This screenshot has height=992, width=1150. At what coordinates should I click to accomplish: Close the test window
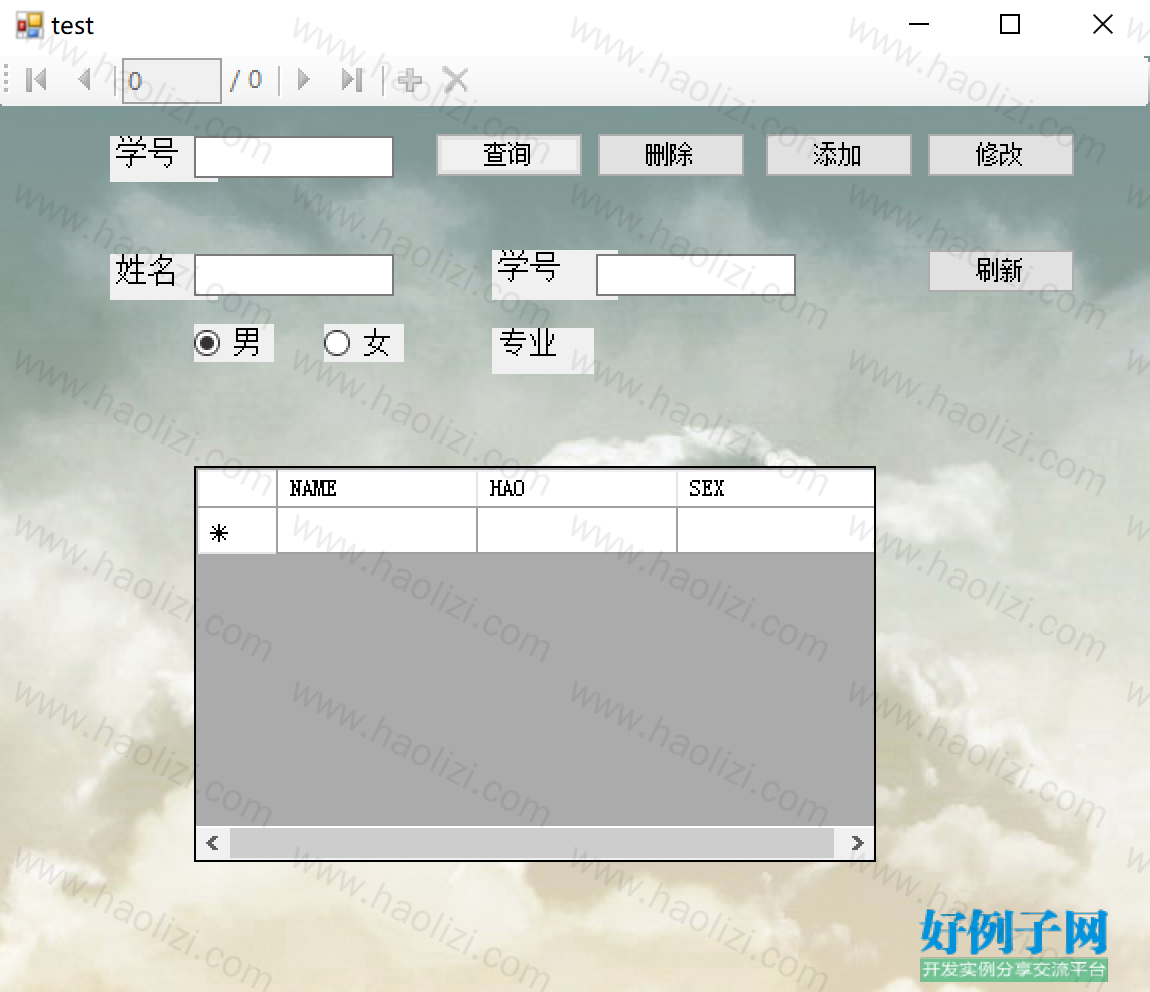pos(1102,24)
